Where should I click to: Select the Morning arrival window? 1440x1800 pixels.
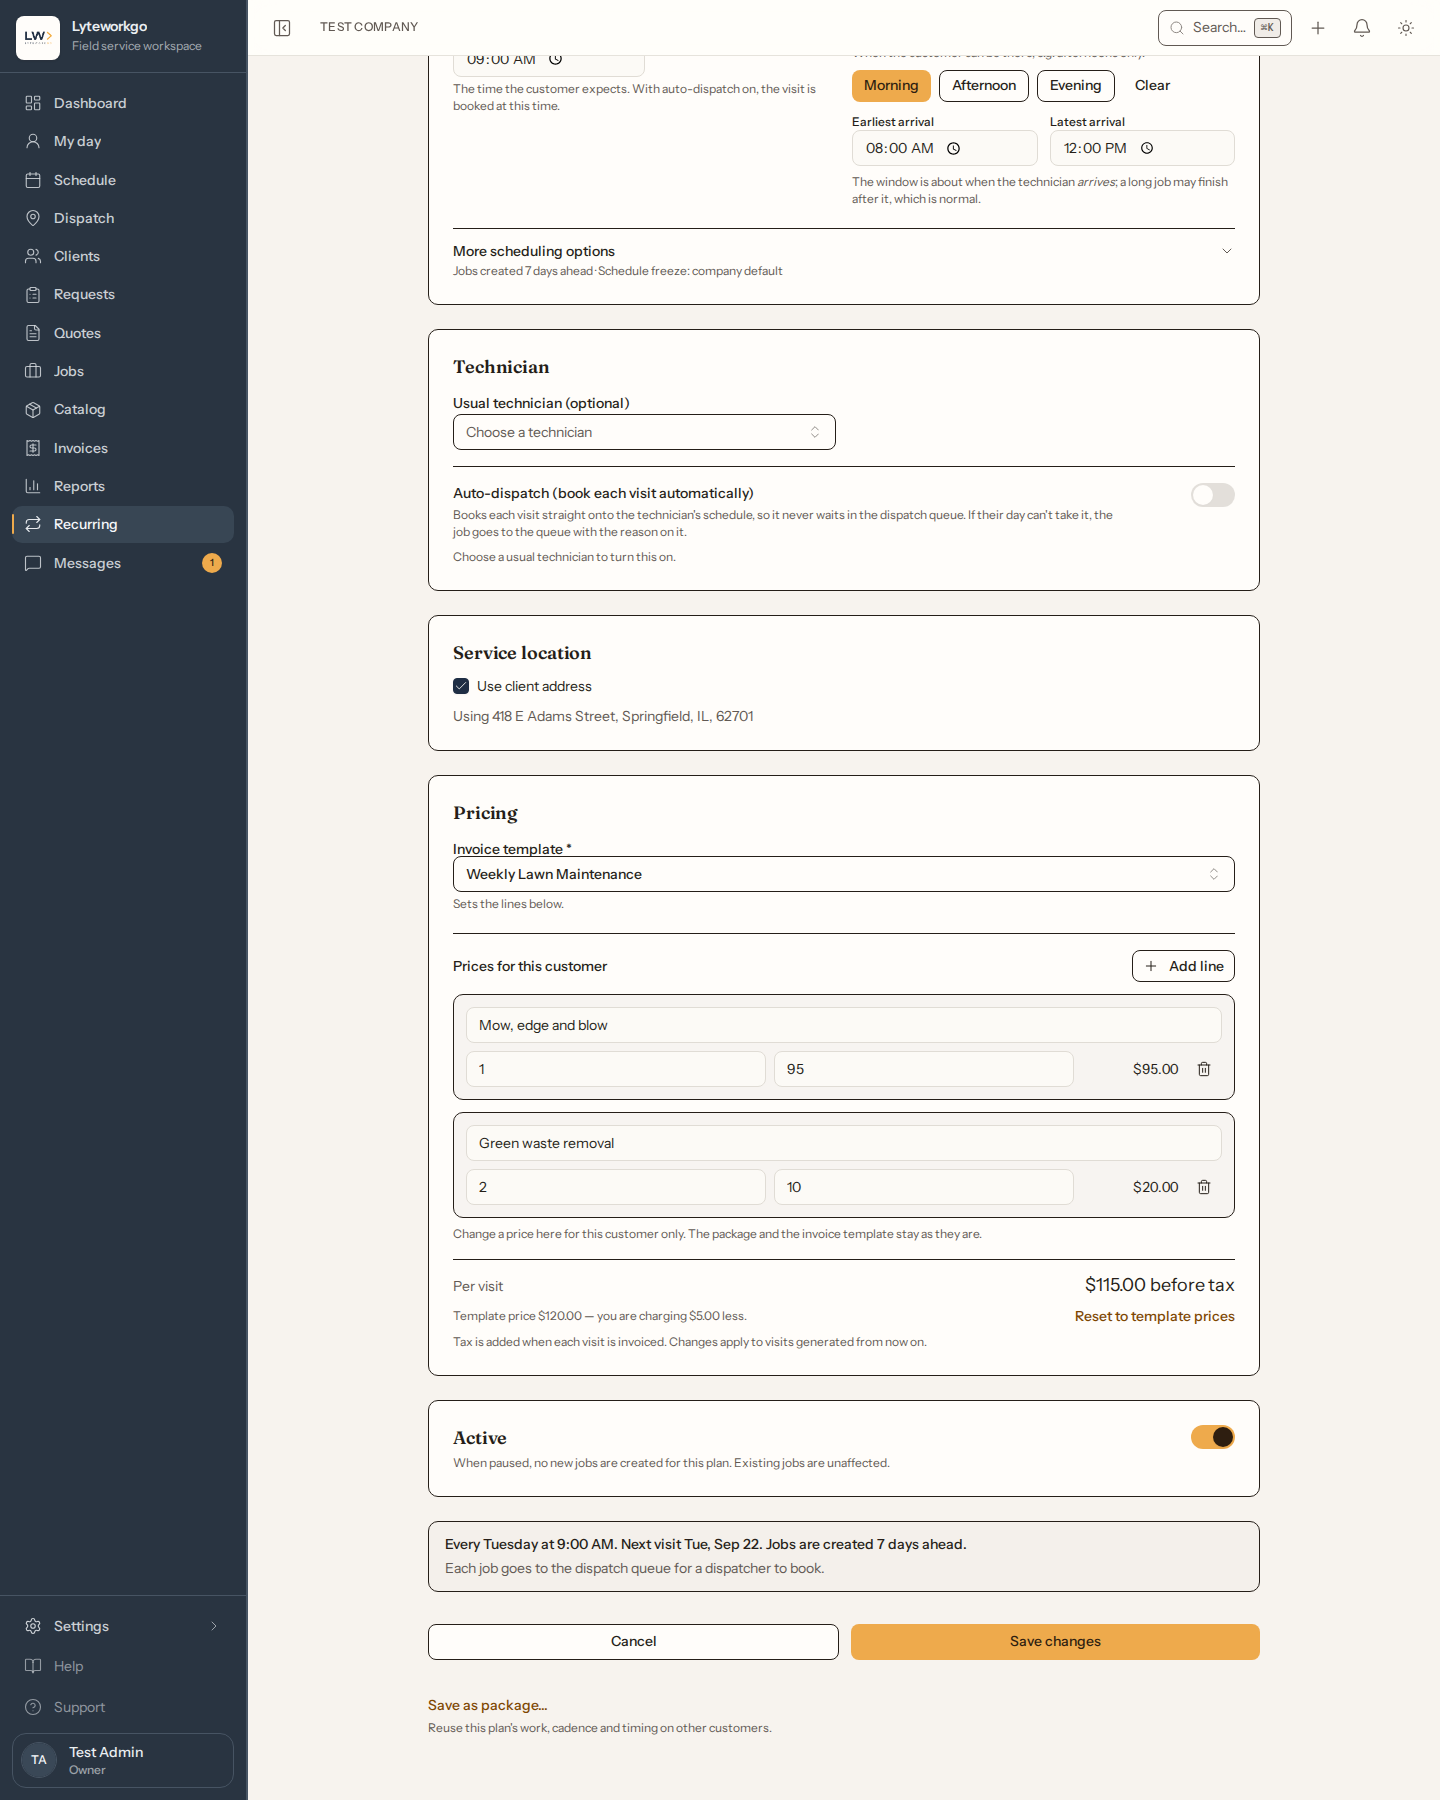891,86
